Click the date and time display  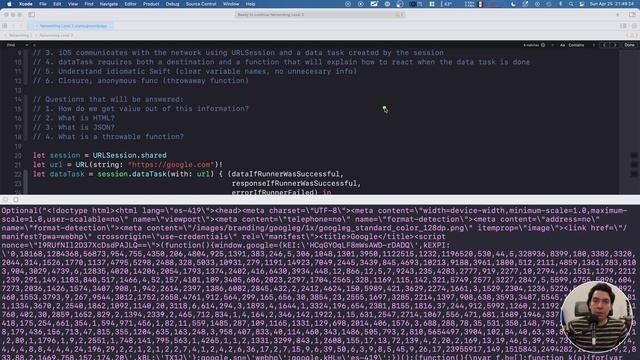coord(612,4)
